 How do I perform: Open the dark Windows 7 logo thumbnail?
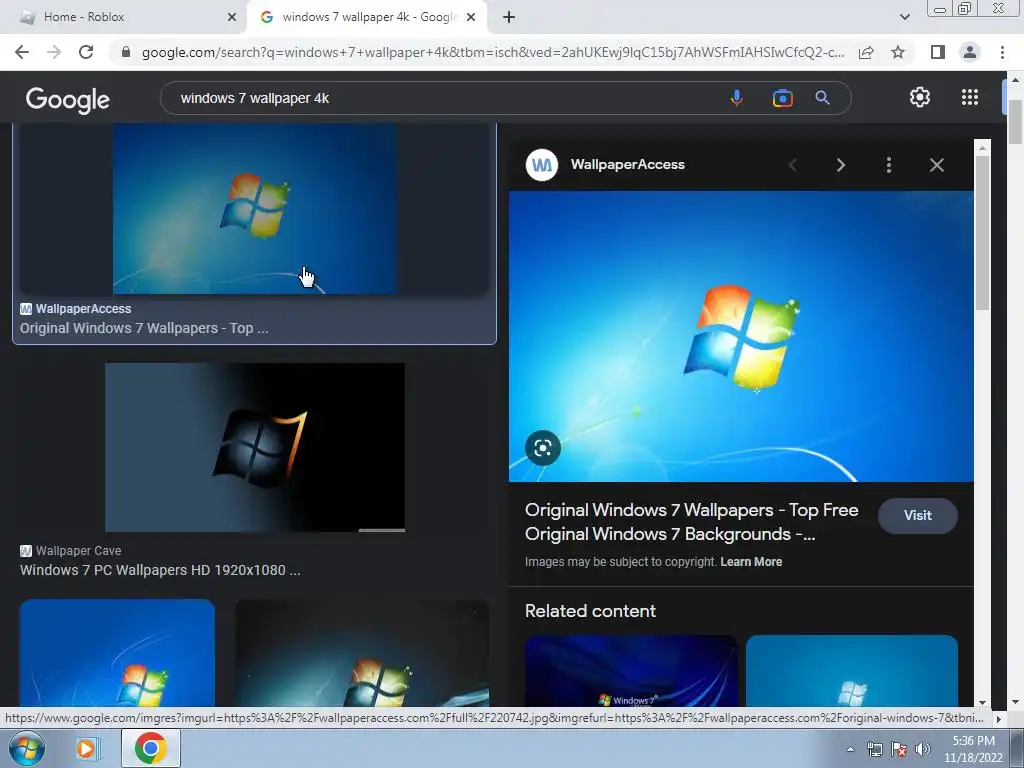click(255, 447)
